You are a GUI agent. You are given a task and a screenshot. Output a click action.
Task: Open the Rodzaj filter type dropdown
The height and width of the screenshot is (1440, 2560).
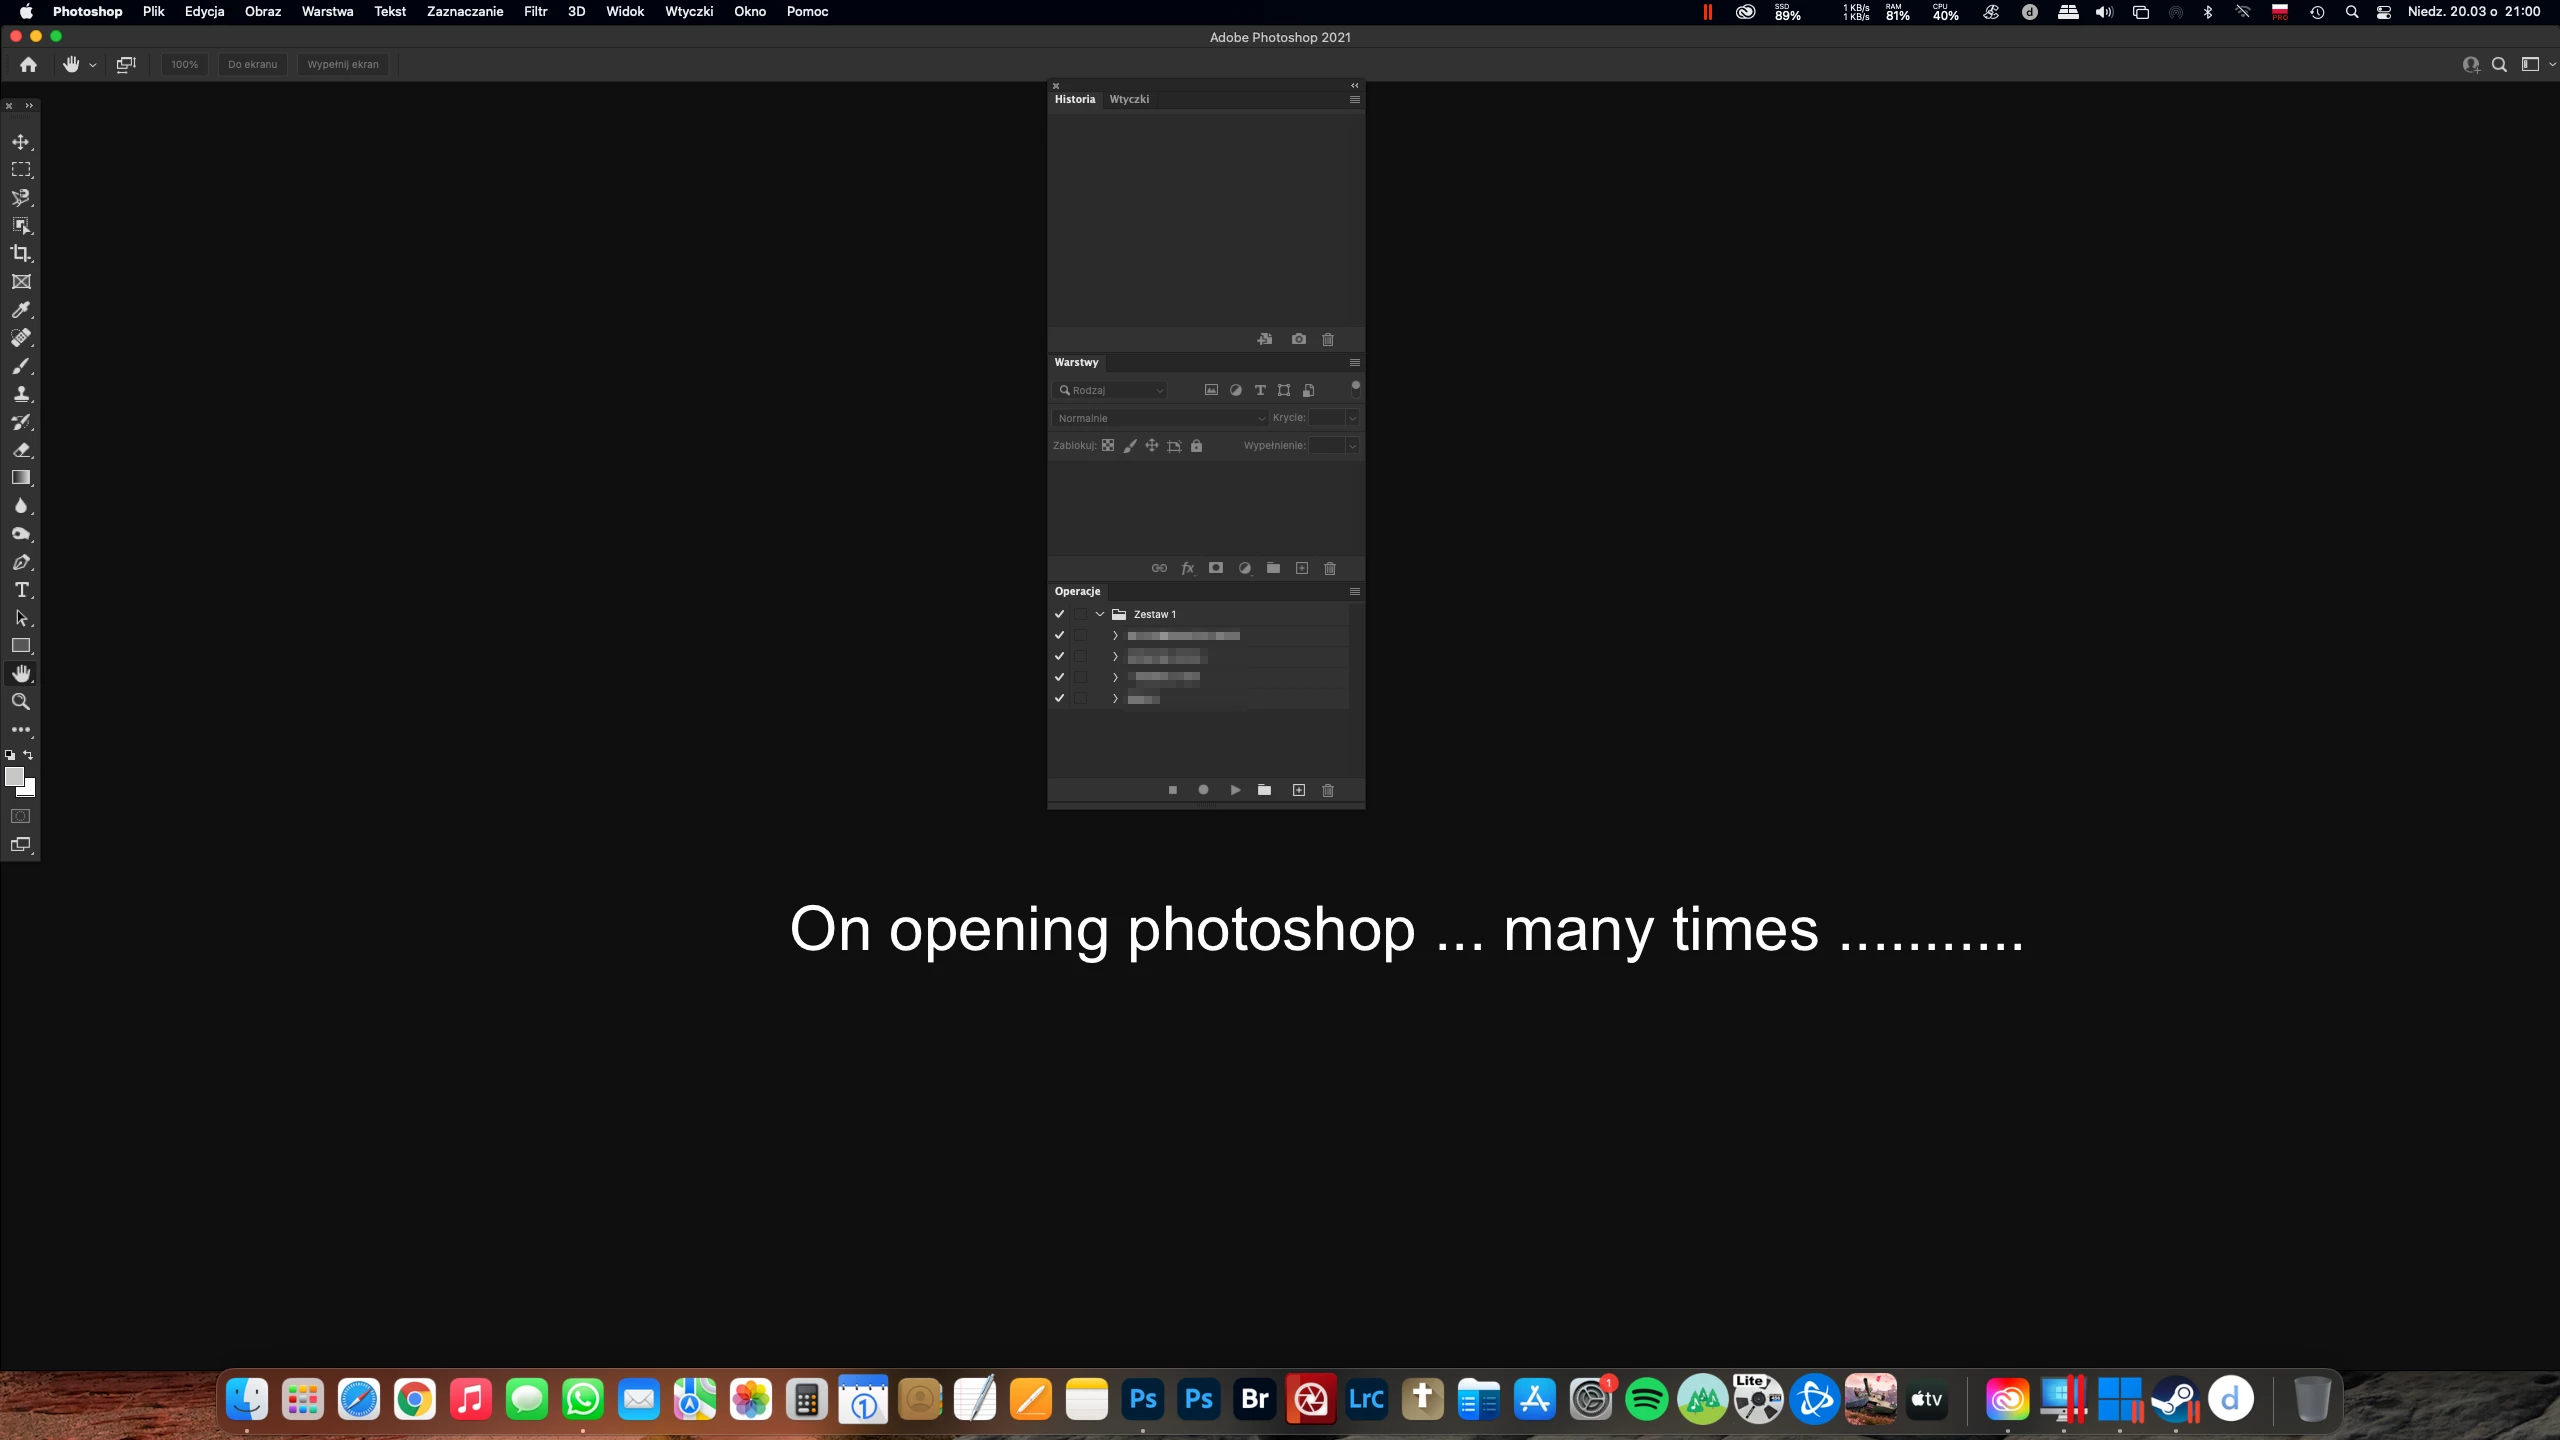[1112, 390]
